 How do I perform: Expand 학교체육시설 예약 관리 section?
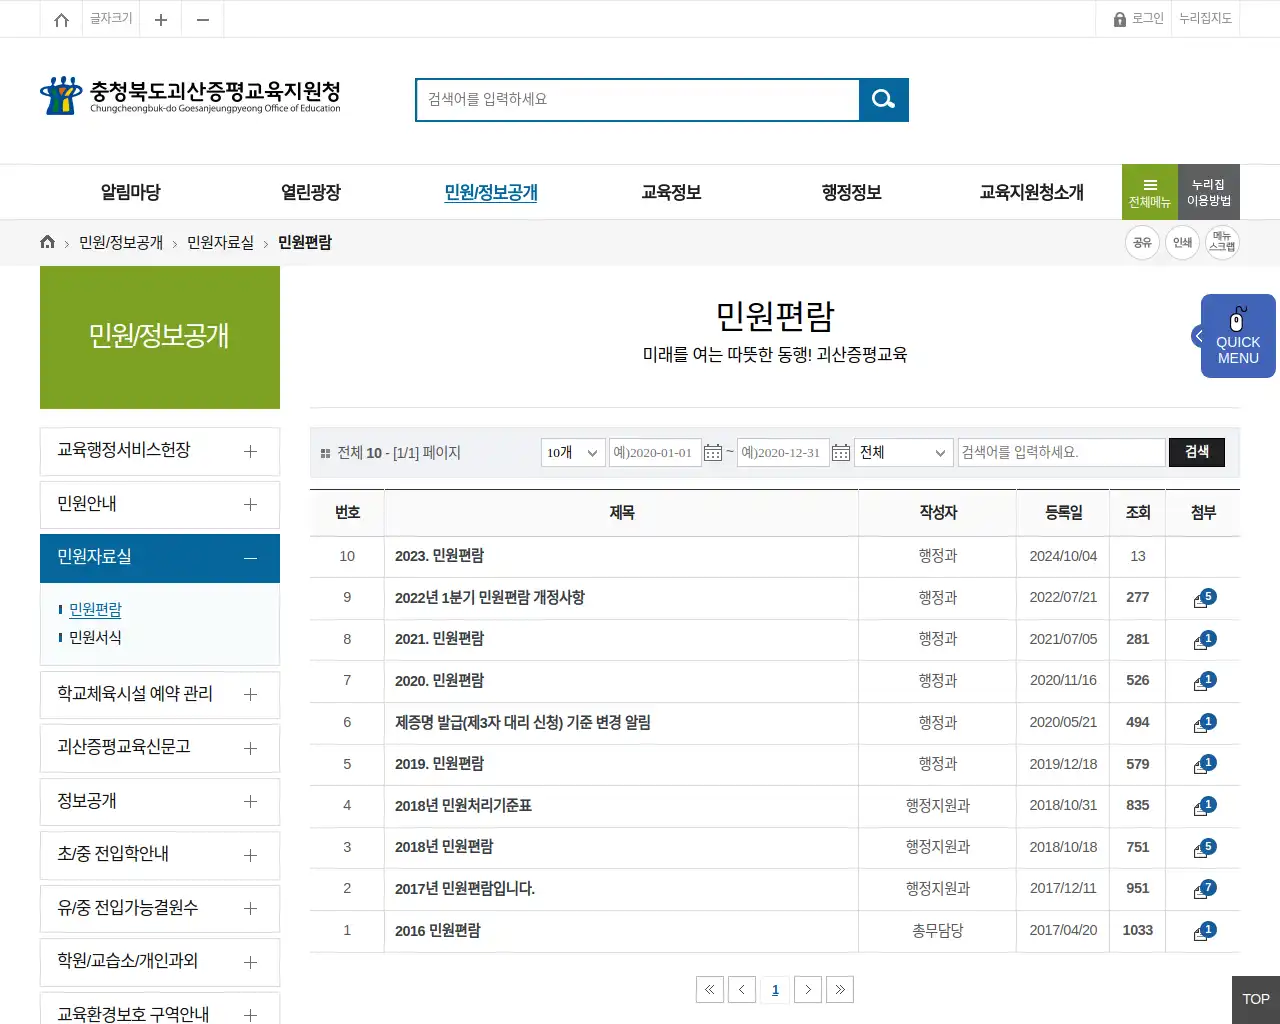[x=160, y=694]
